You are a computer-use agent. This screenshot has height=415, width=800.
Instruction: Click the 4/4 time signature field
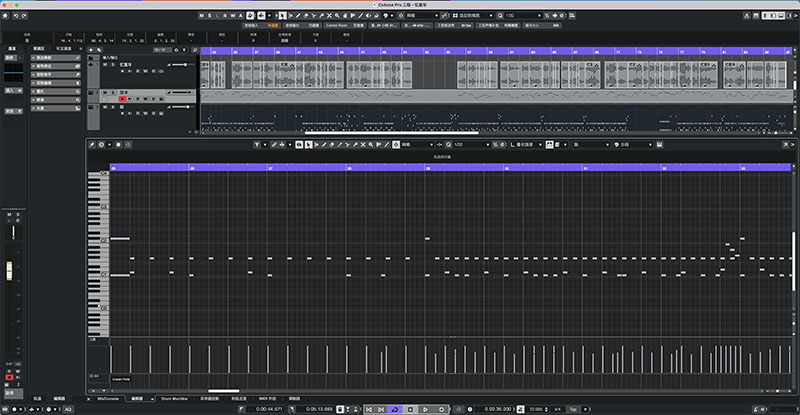tap(557, 409)
